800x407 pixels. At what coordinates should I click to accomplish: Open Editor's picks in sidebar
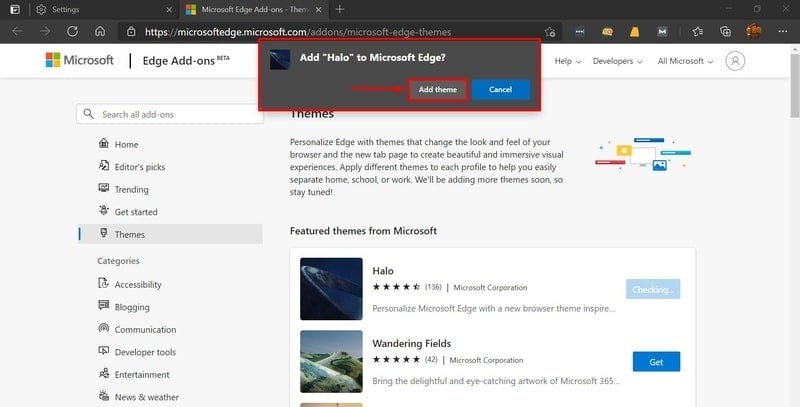point(132,167)
